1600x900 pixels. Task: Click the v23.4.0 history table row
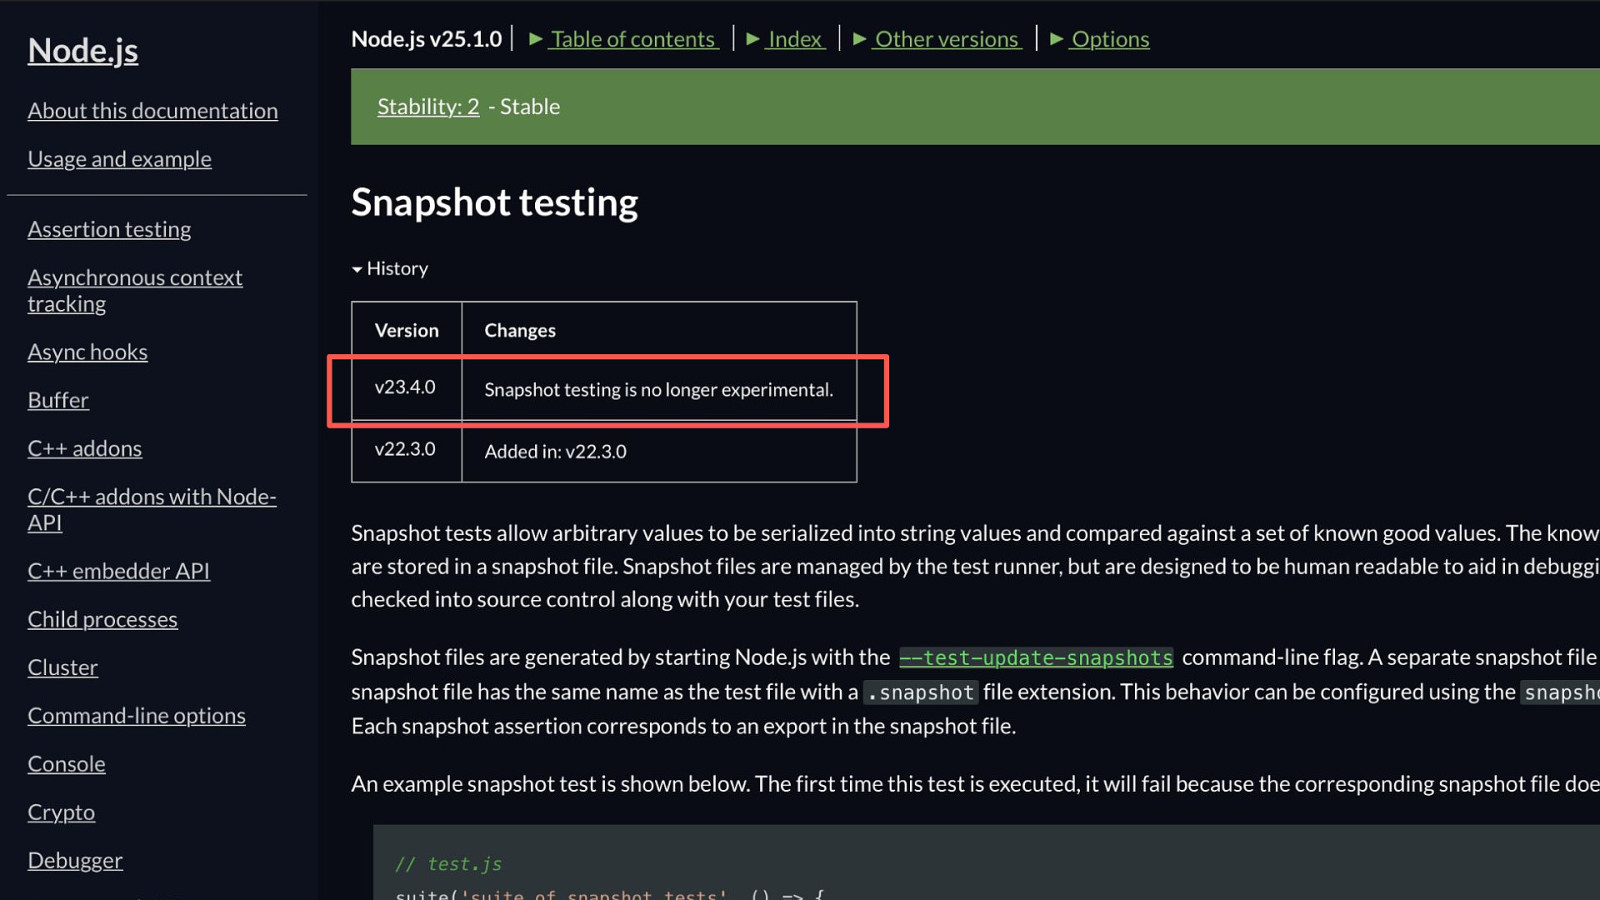(604, 389)
